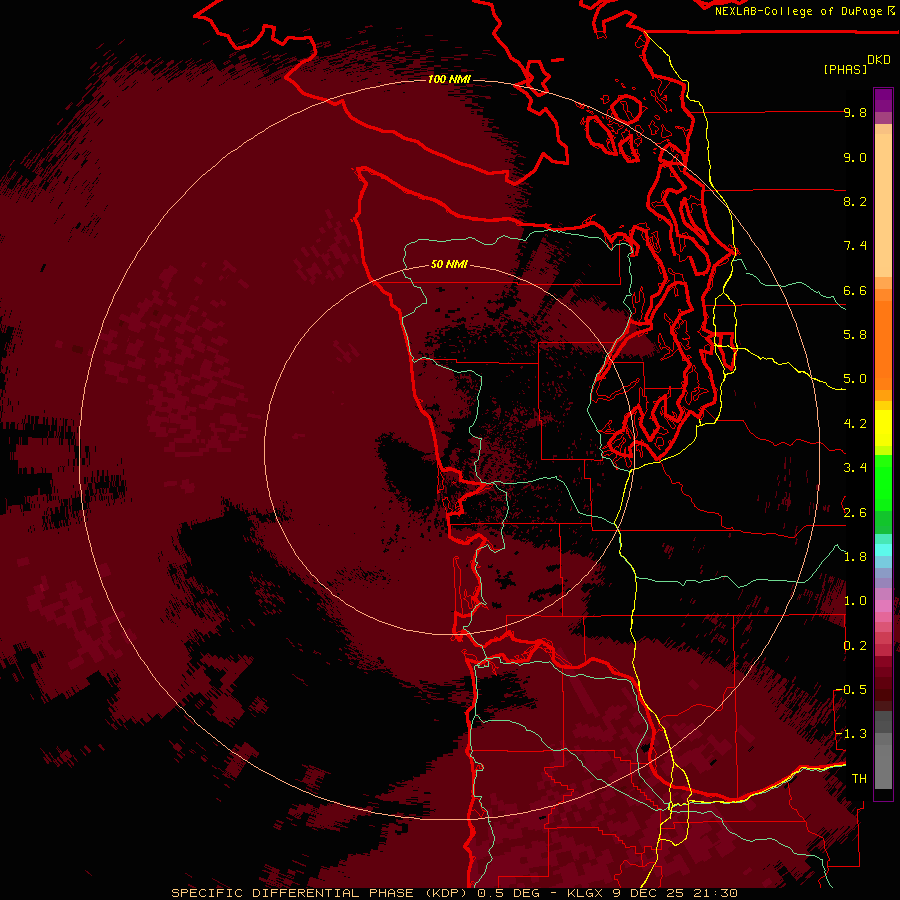
Task: Pick the 2.6 legend scale value
Action: pos(855,513)
